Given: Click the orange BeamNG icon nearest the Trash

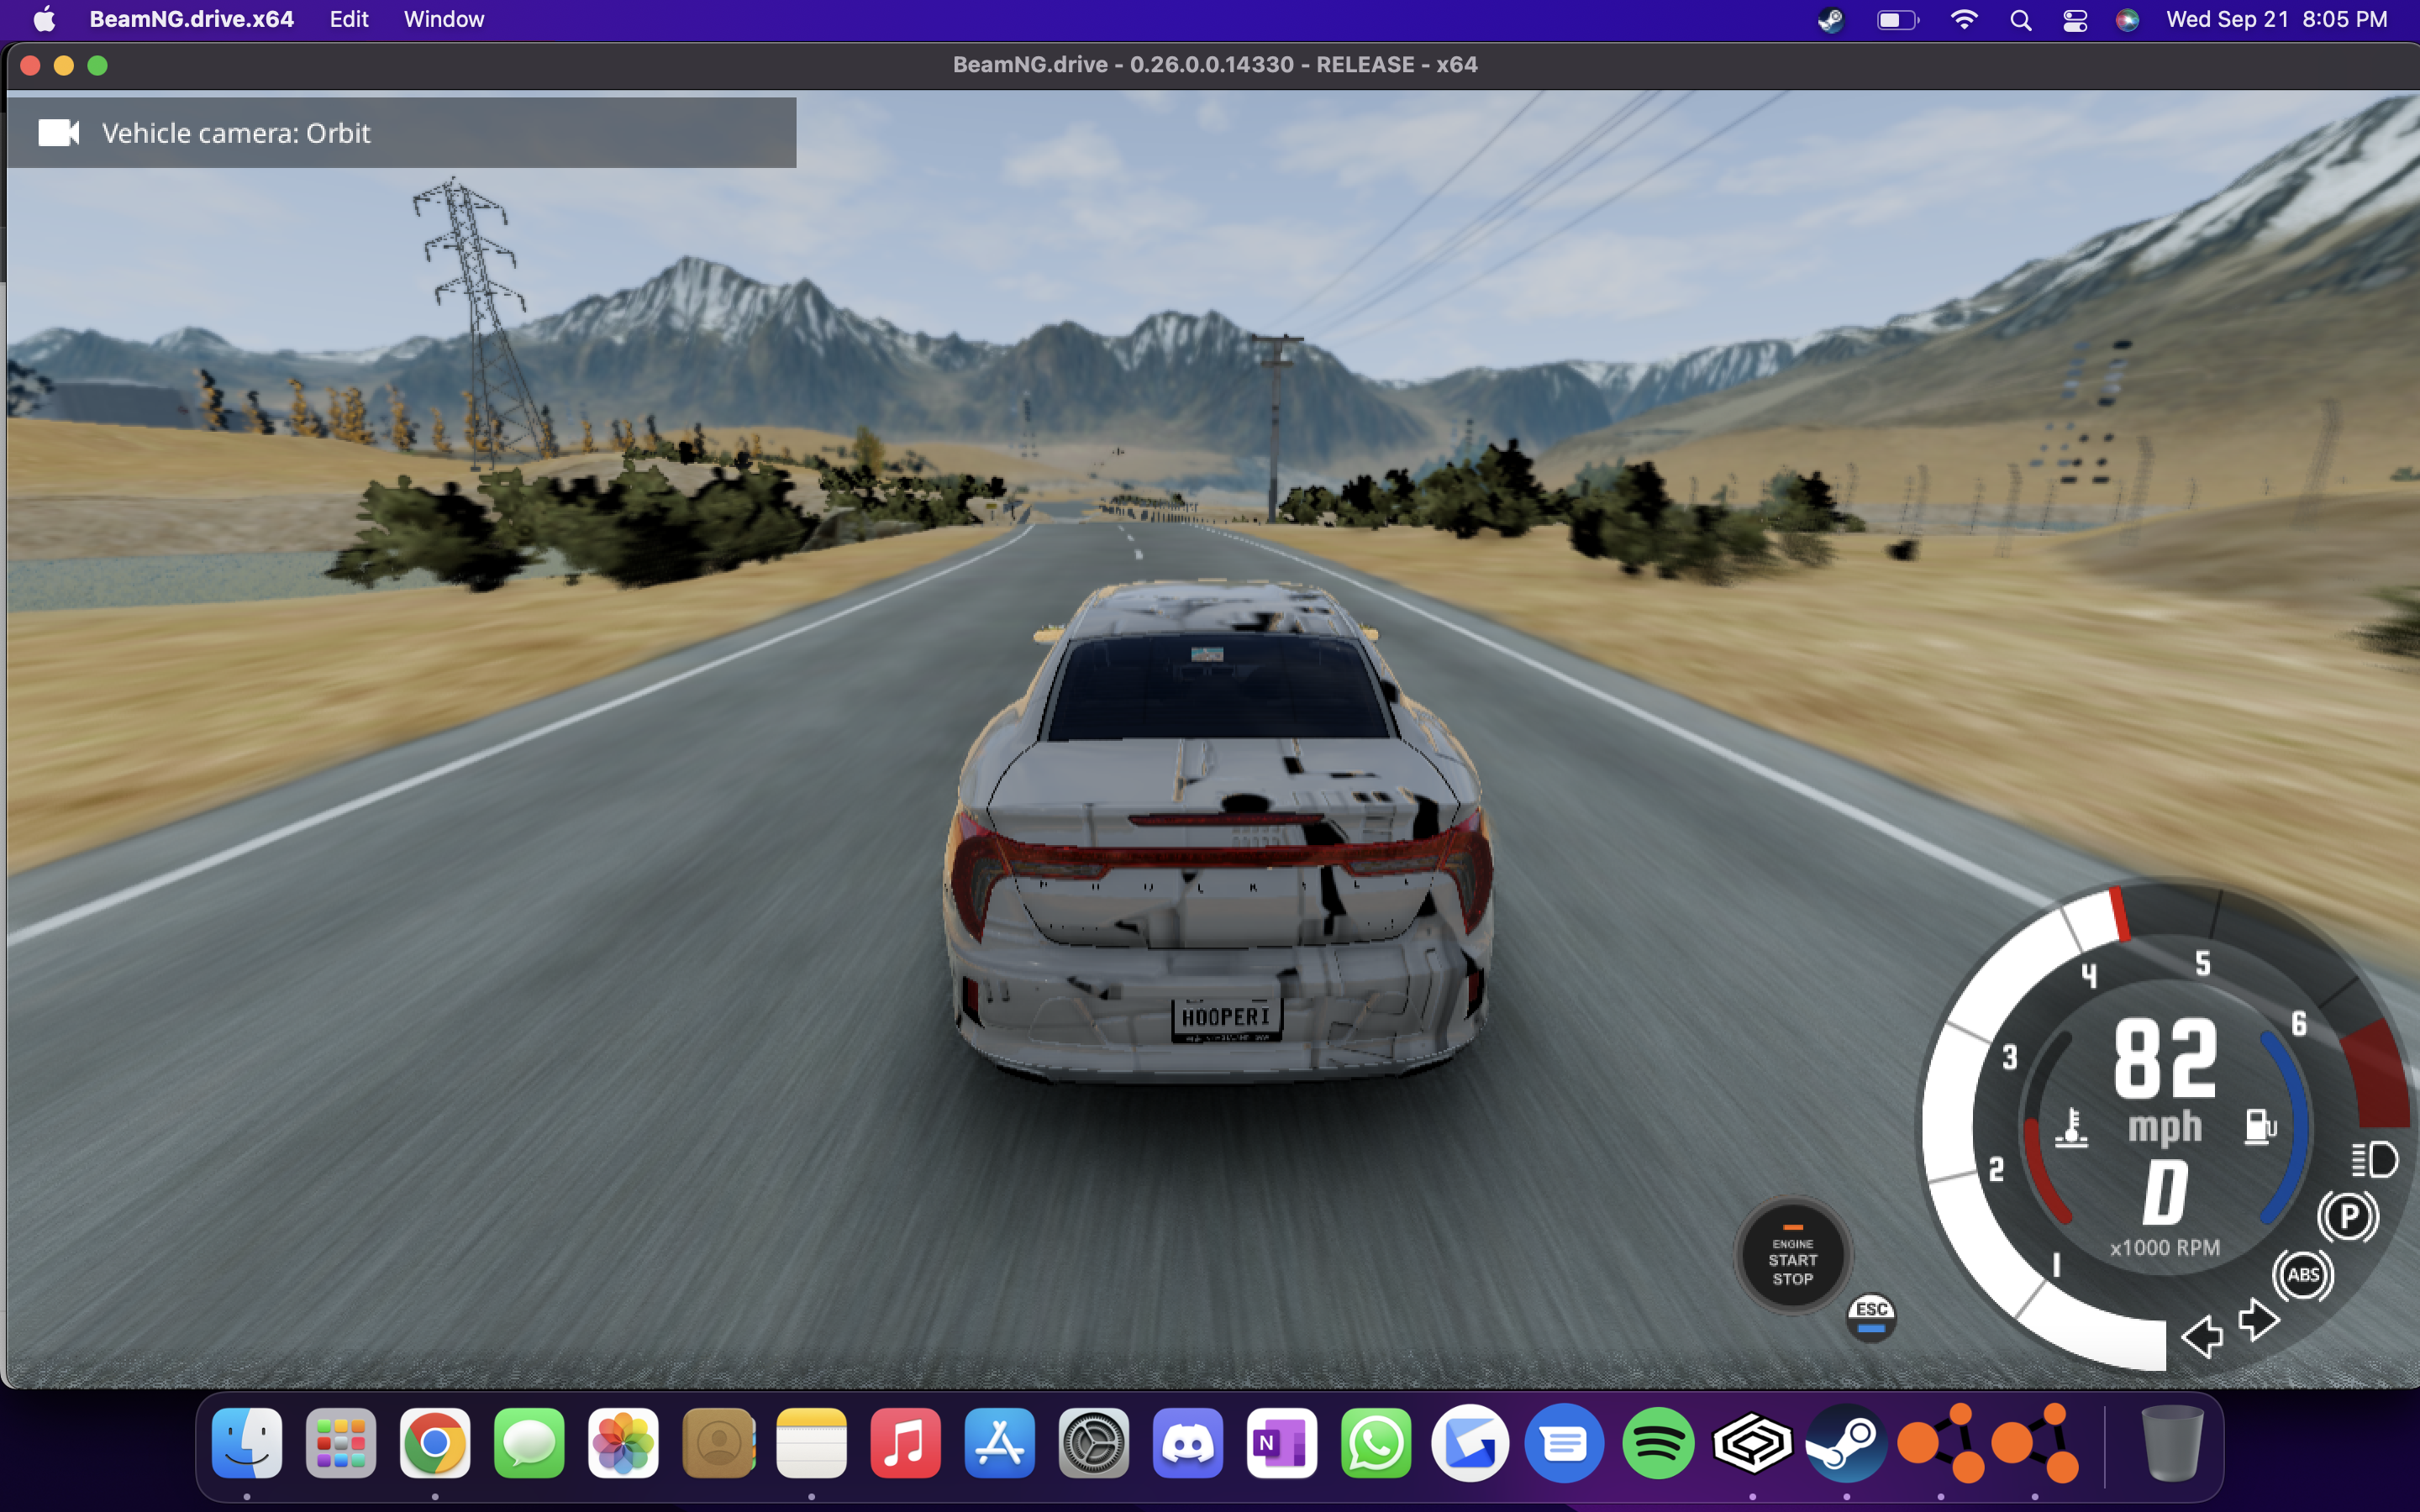Looking at the screenshot, I should point(2034,1443).
